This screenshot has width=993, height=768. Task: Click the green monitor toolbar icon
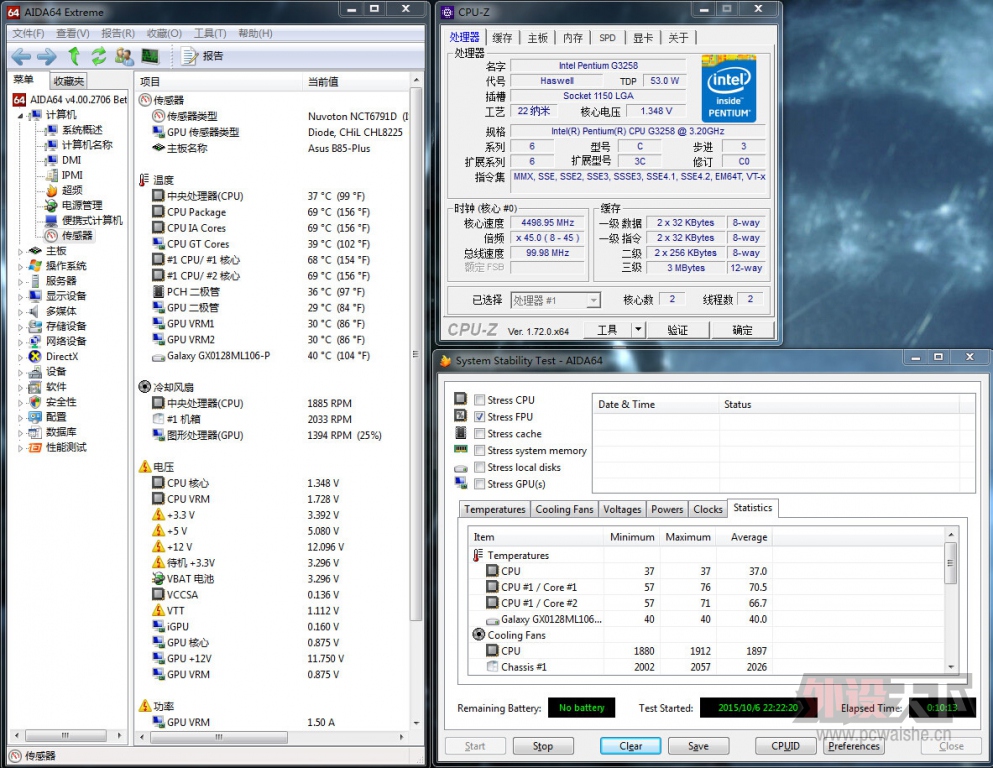[x=150, y=56]
